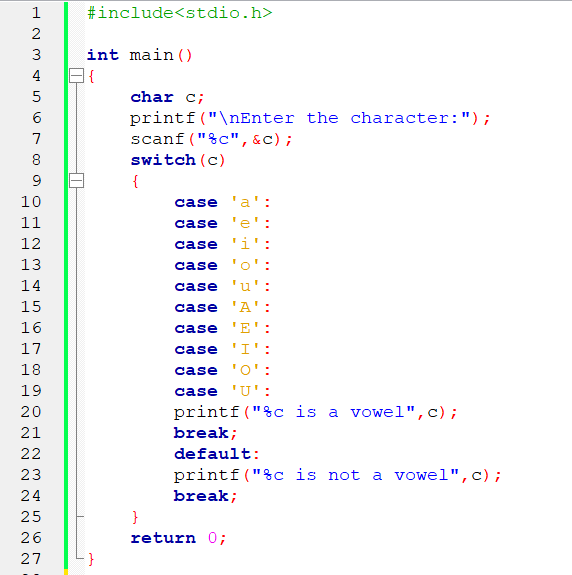
Task: Click the 'int' keyword on line 3
Action: click(103, 55)
